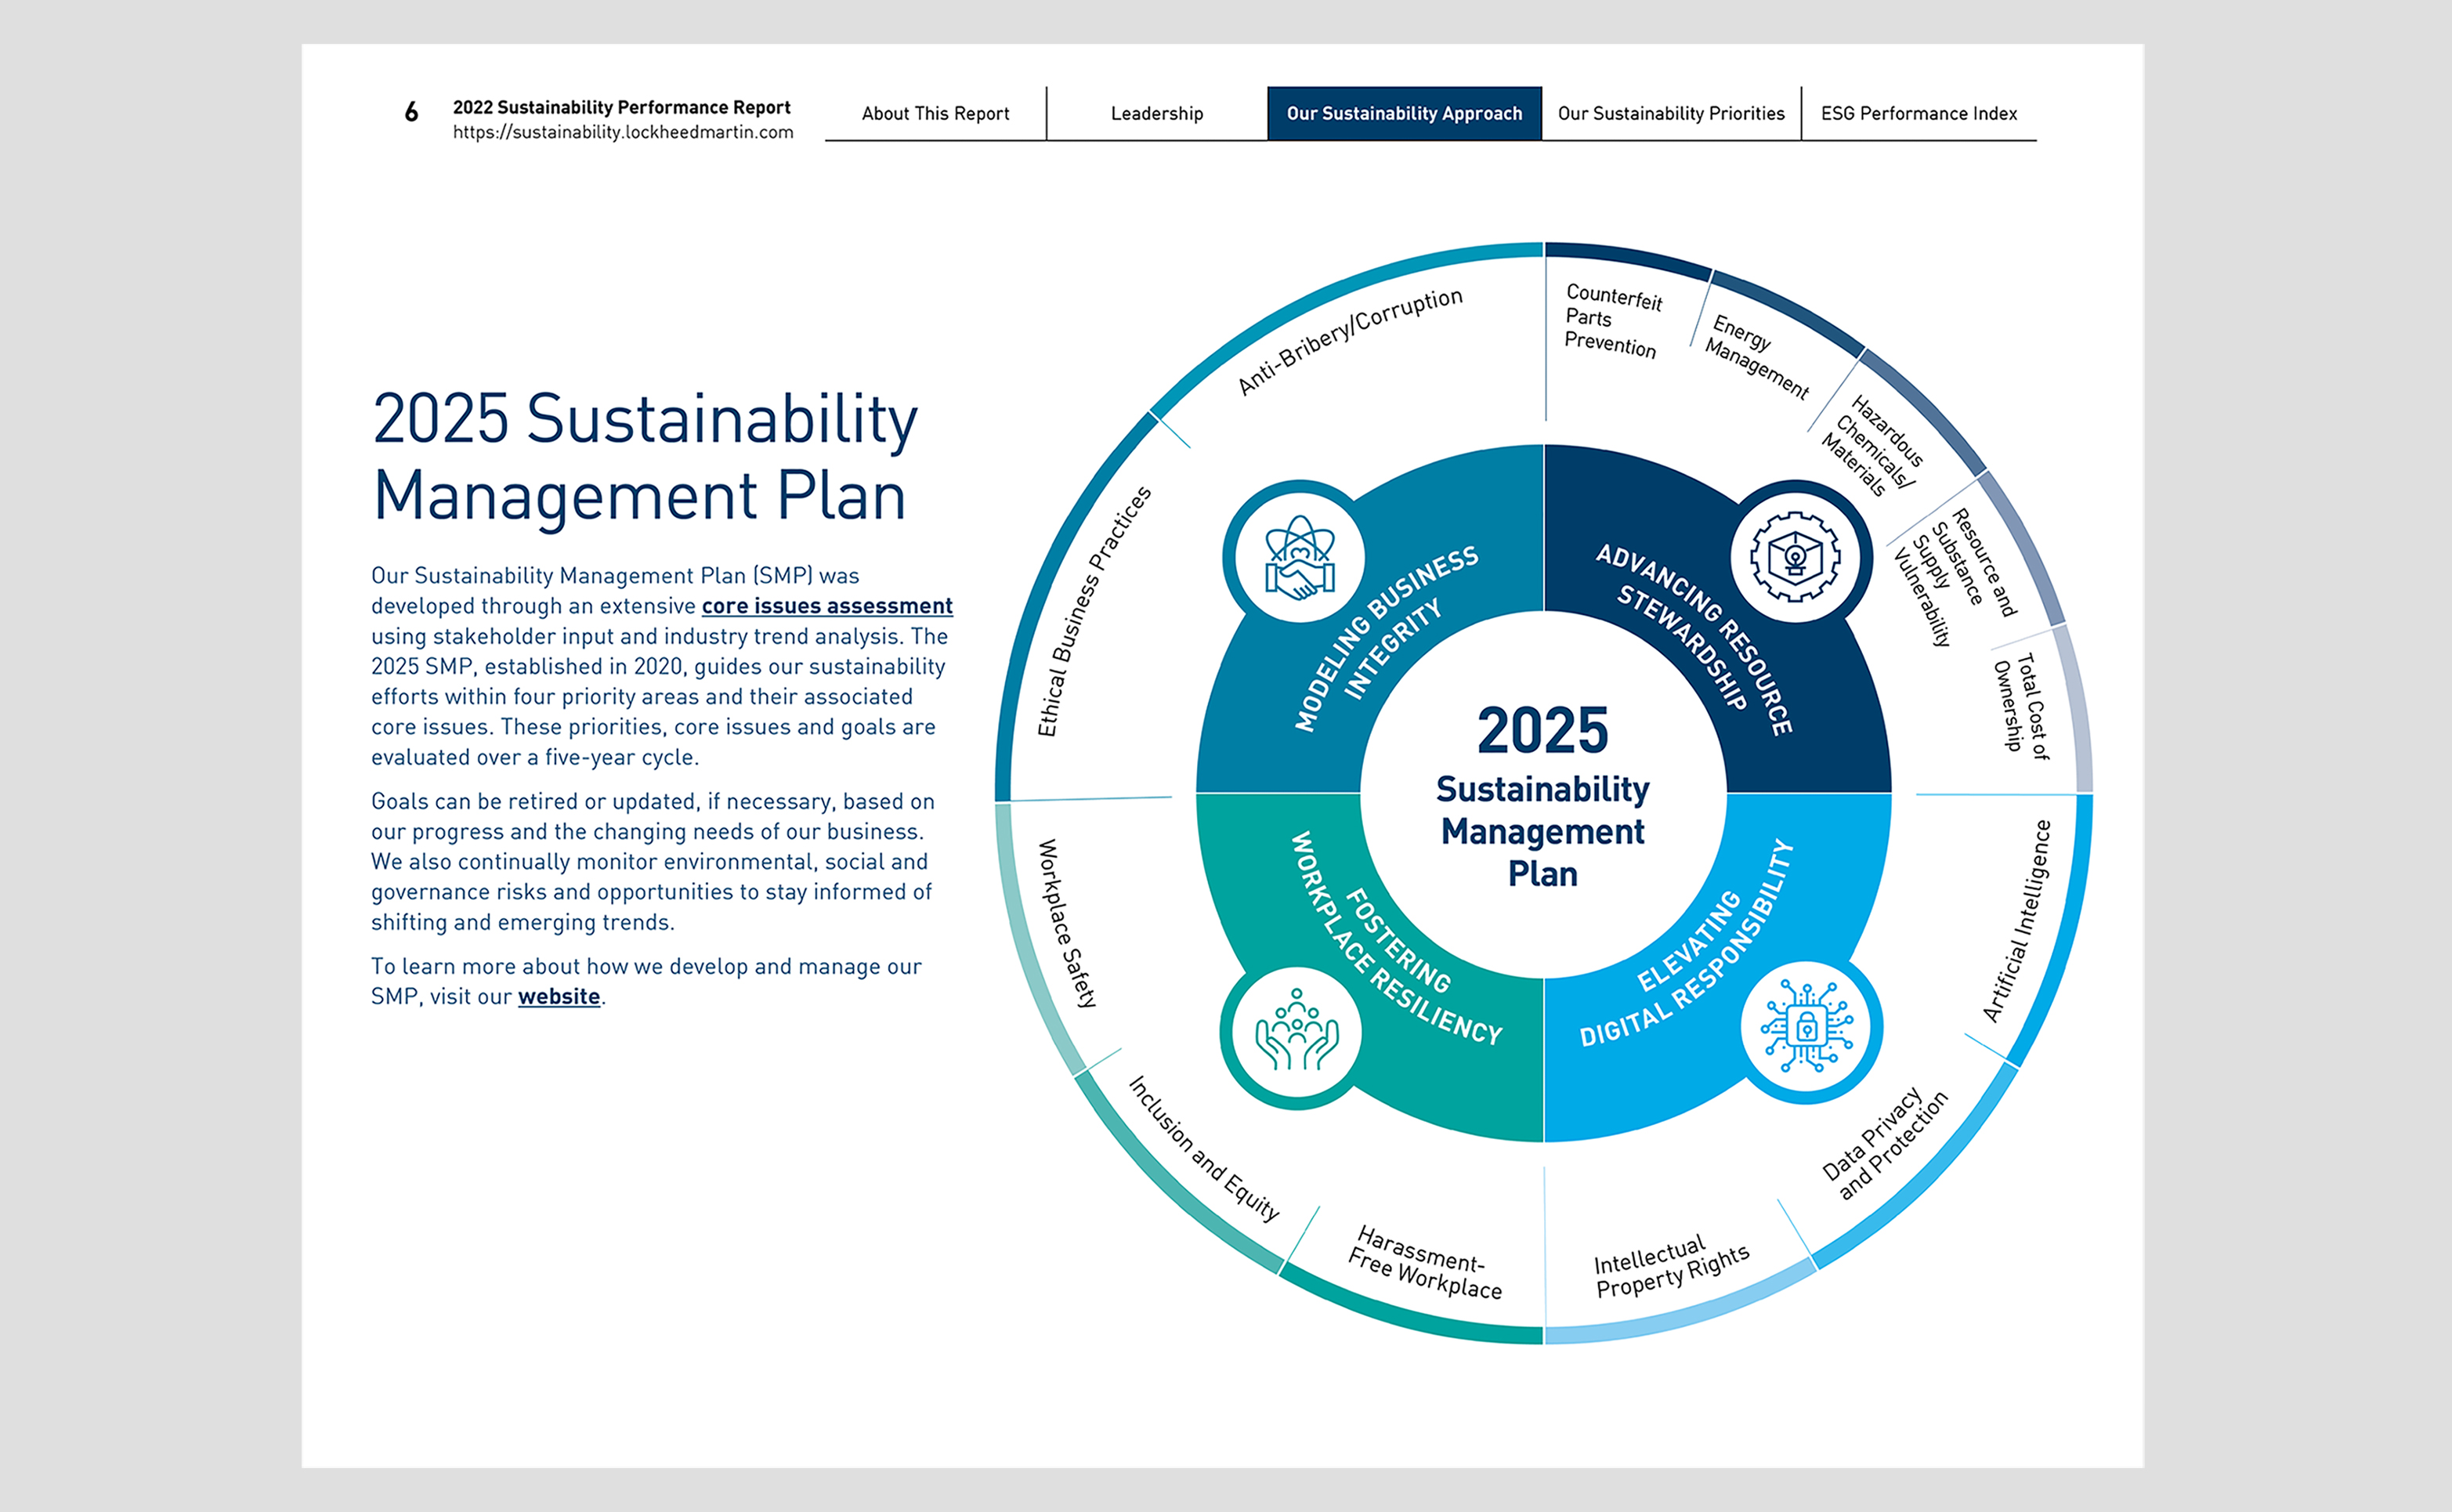This screenshot has height=1512, width=2452.
Task: Click the gear lightbulb Resource Stewardship icon
Action: point(1795,557)
